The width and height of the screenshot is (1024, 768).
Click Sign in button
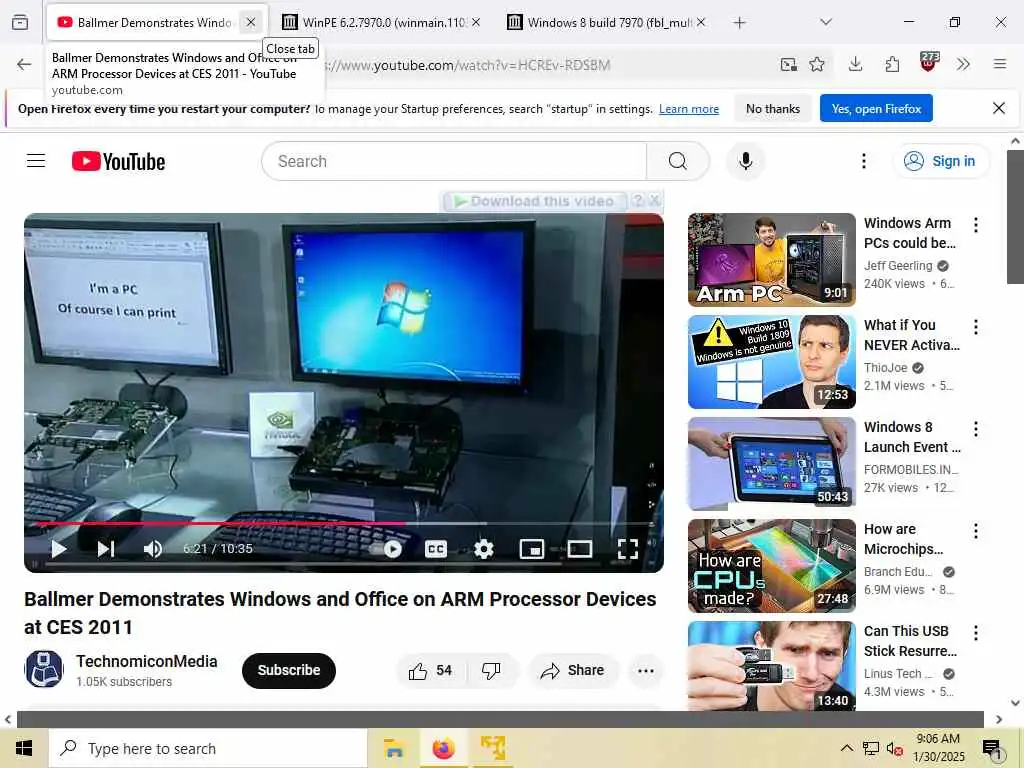941,161
